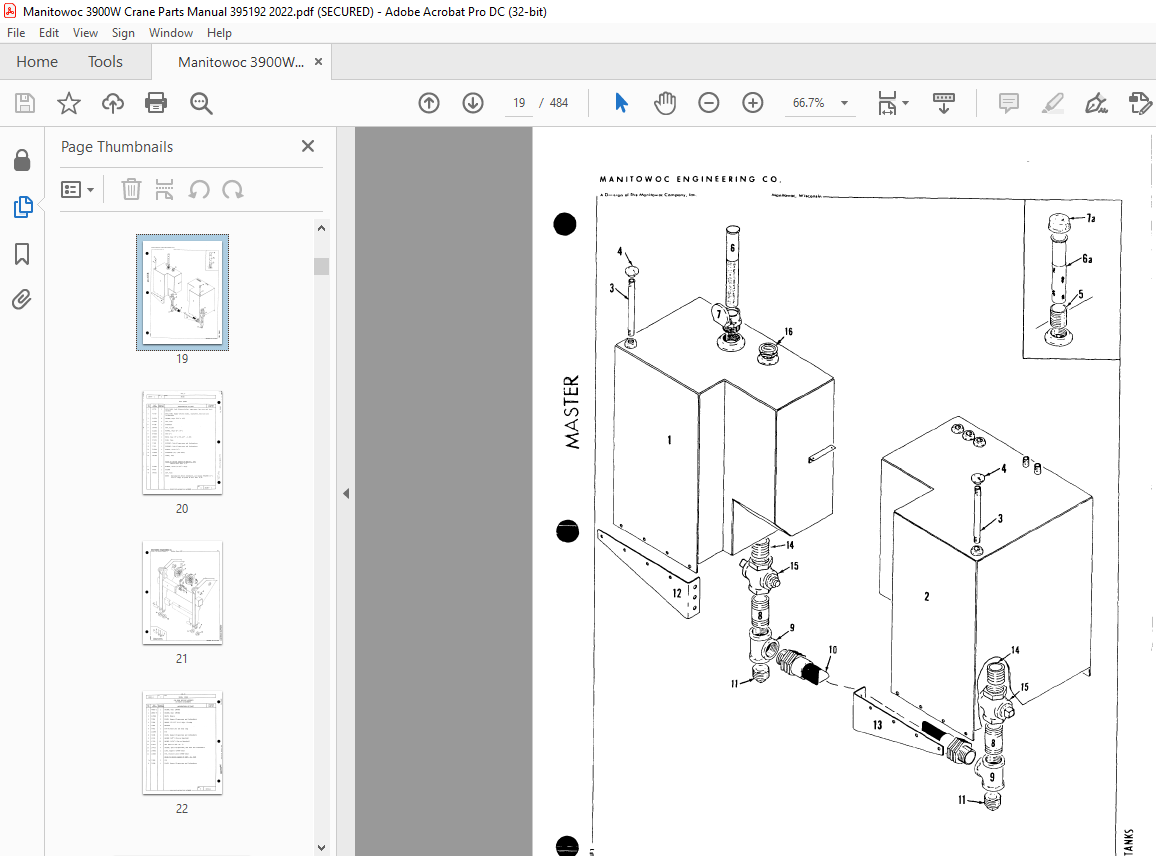Image resolution: width=1156 pixels, height=856 pixels.
Task: Click the print pages icon in thumbnails panel
Action: click(x=164, y=189)
